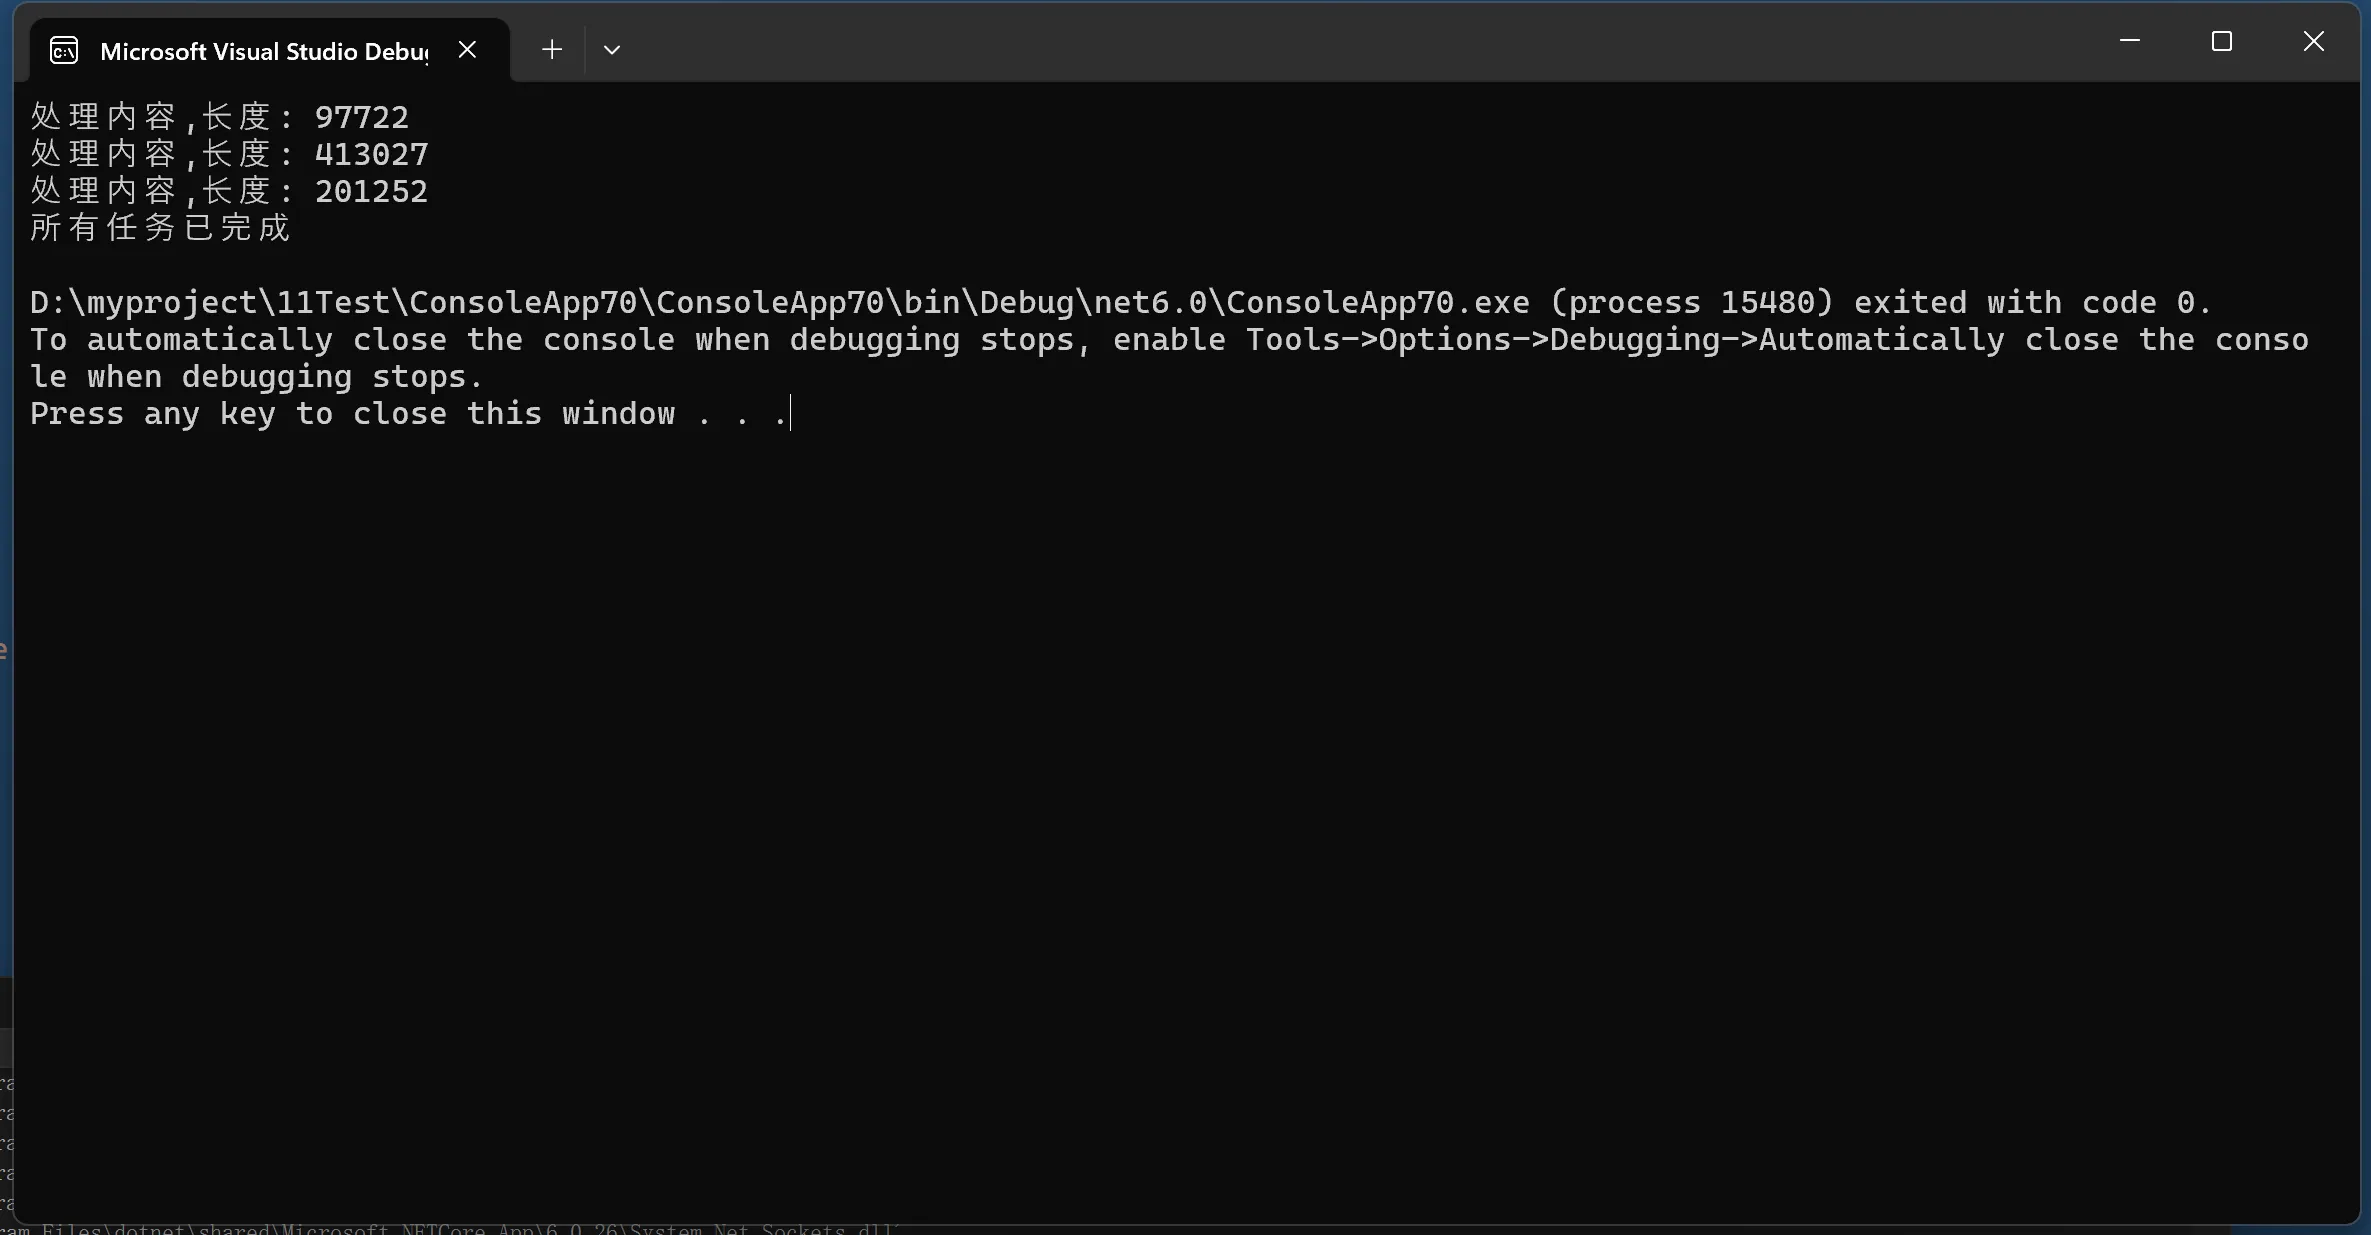Expand the new tab profile dropdown chevron
The image size is (2371, 1235).
(x=612, y=49)
